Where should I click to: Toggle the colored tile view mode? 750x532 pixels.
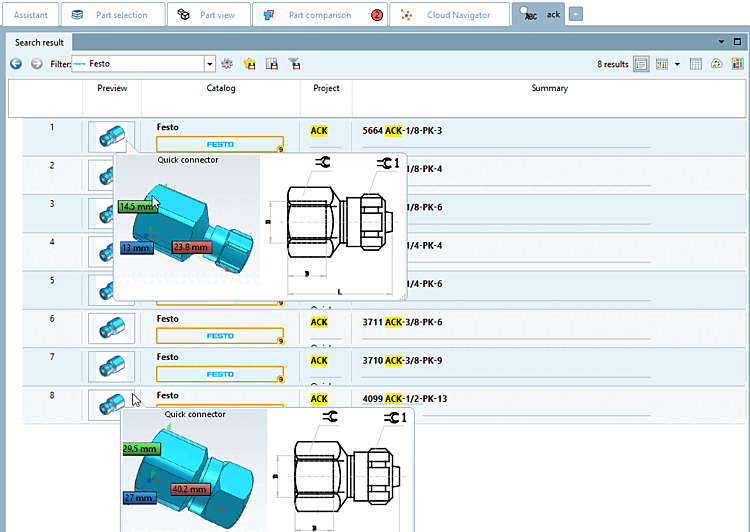662,64
